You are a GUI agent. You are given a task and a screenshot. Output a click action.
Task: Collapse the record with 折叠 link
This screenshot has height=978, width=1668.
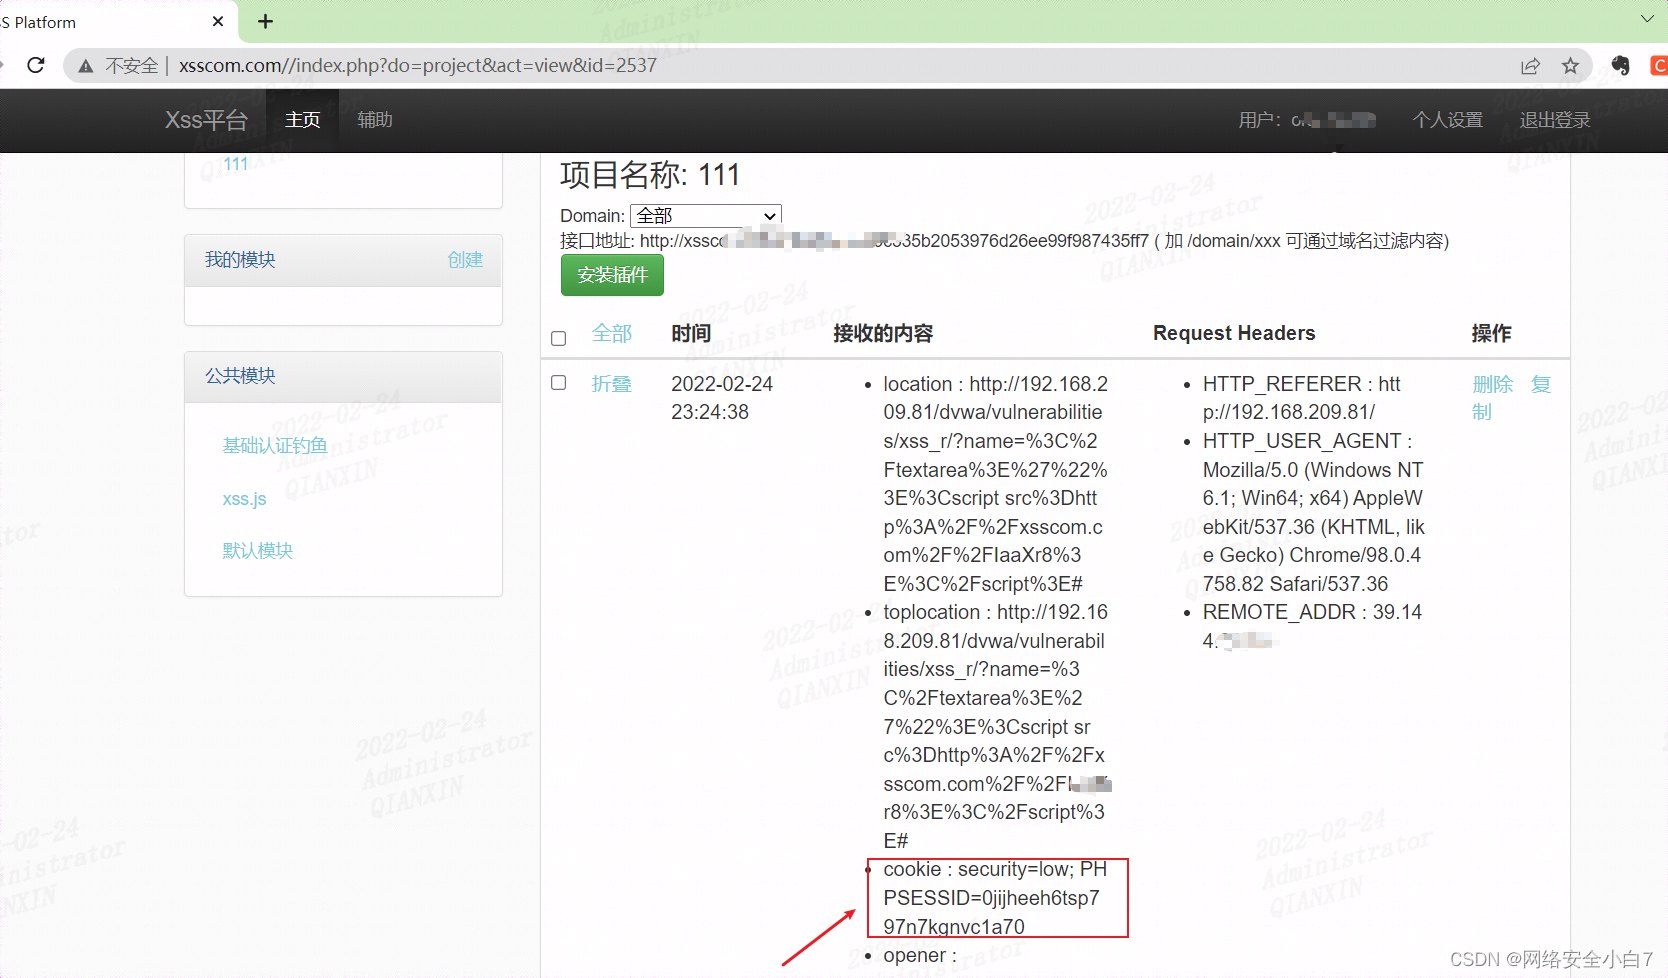pyautogui.click(x=612, y=384)
